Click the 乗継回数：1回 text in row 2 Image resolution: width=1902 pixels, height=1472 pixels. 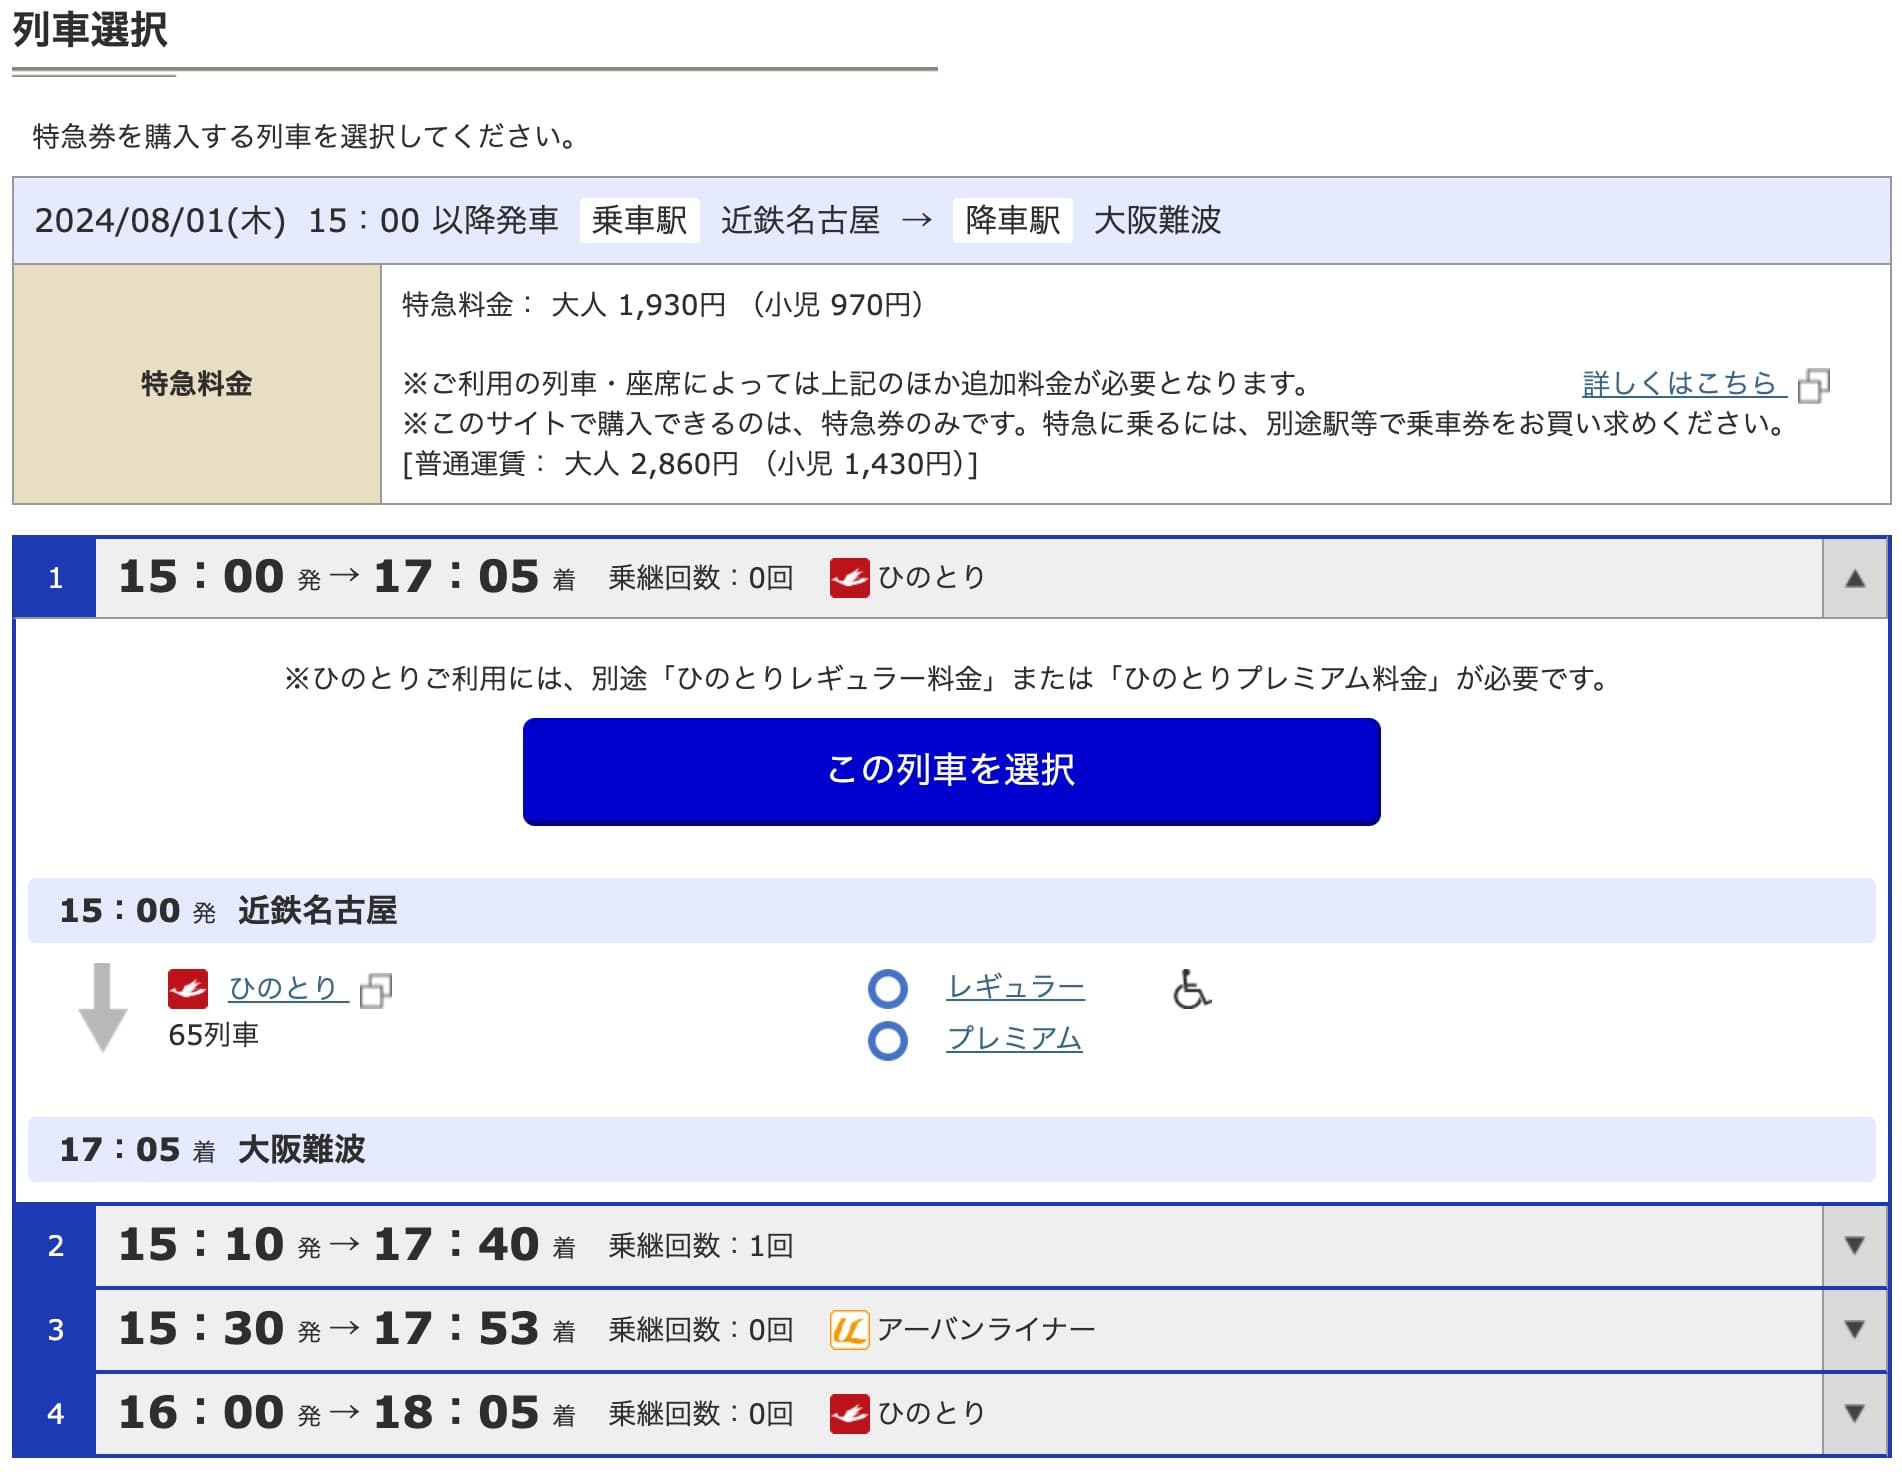pyautogui.click(x=701, y=1246)
